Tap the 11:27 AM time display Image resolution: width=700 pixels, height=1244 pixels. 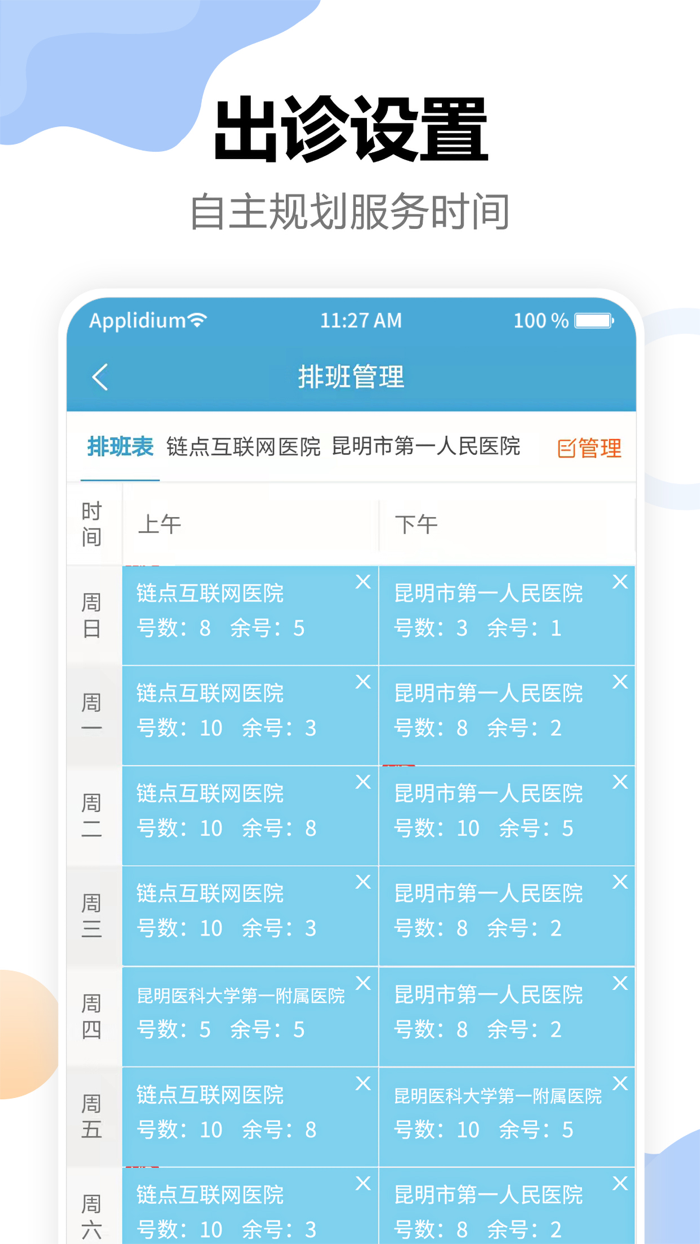(350, 320)
